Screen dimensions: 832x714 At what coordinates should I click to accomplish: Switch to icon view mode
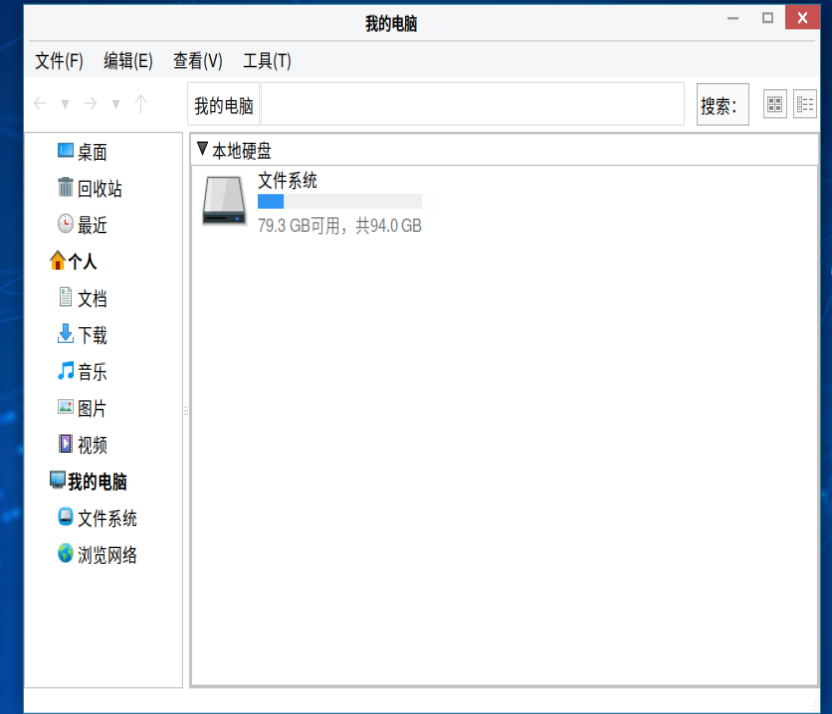775,105
